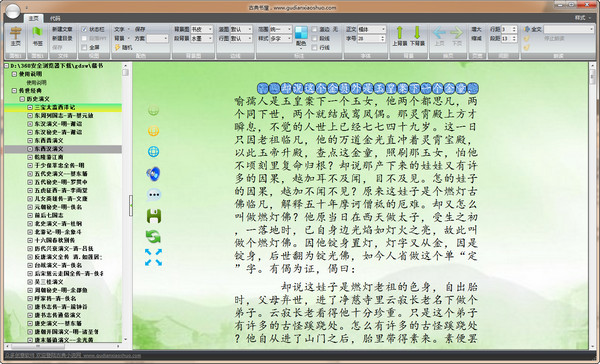
Task: Open the speech bubble comment icon
Action: tap(154, 195)
